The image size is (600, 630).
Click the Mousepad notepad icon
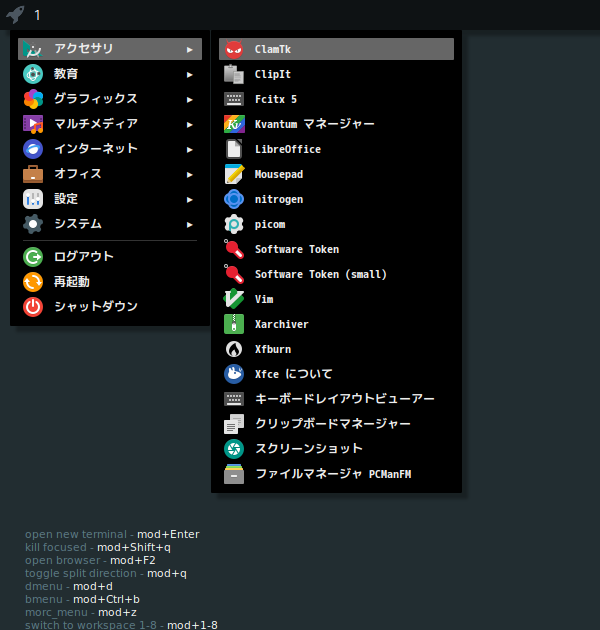(233, 174)
